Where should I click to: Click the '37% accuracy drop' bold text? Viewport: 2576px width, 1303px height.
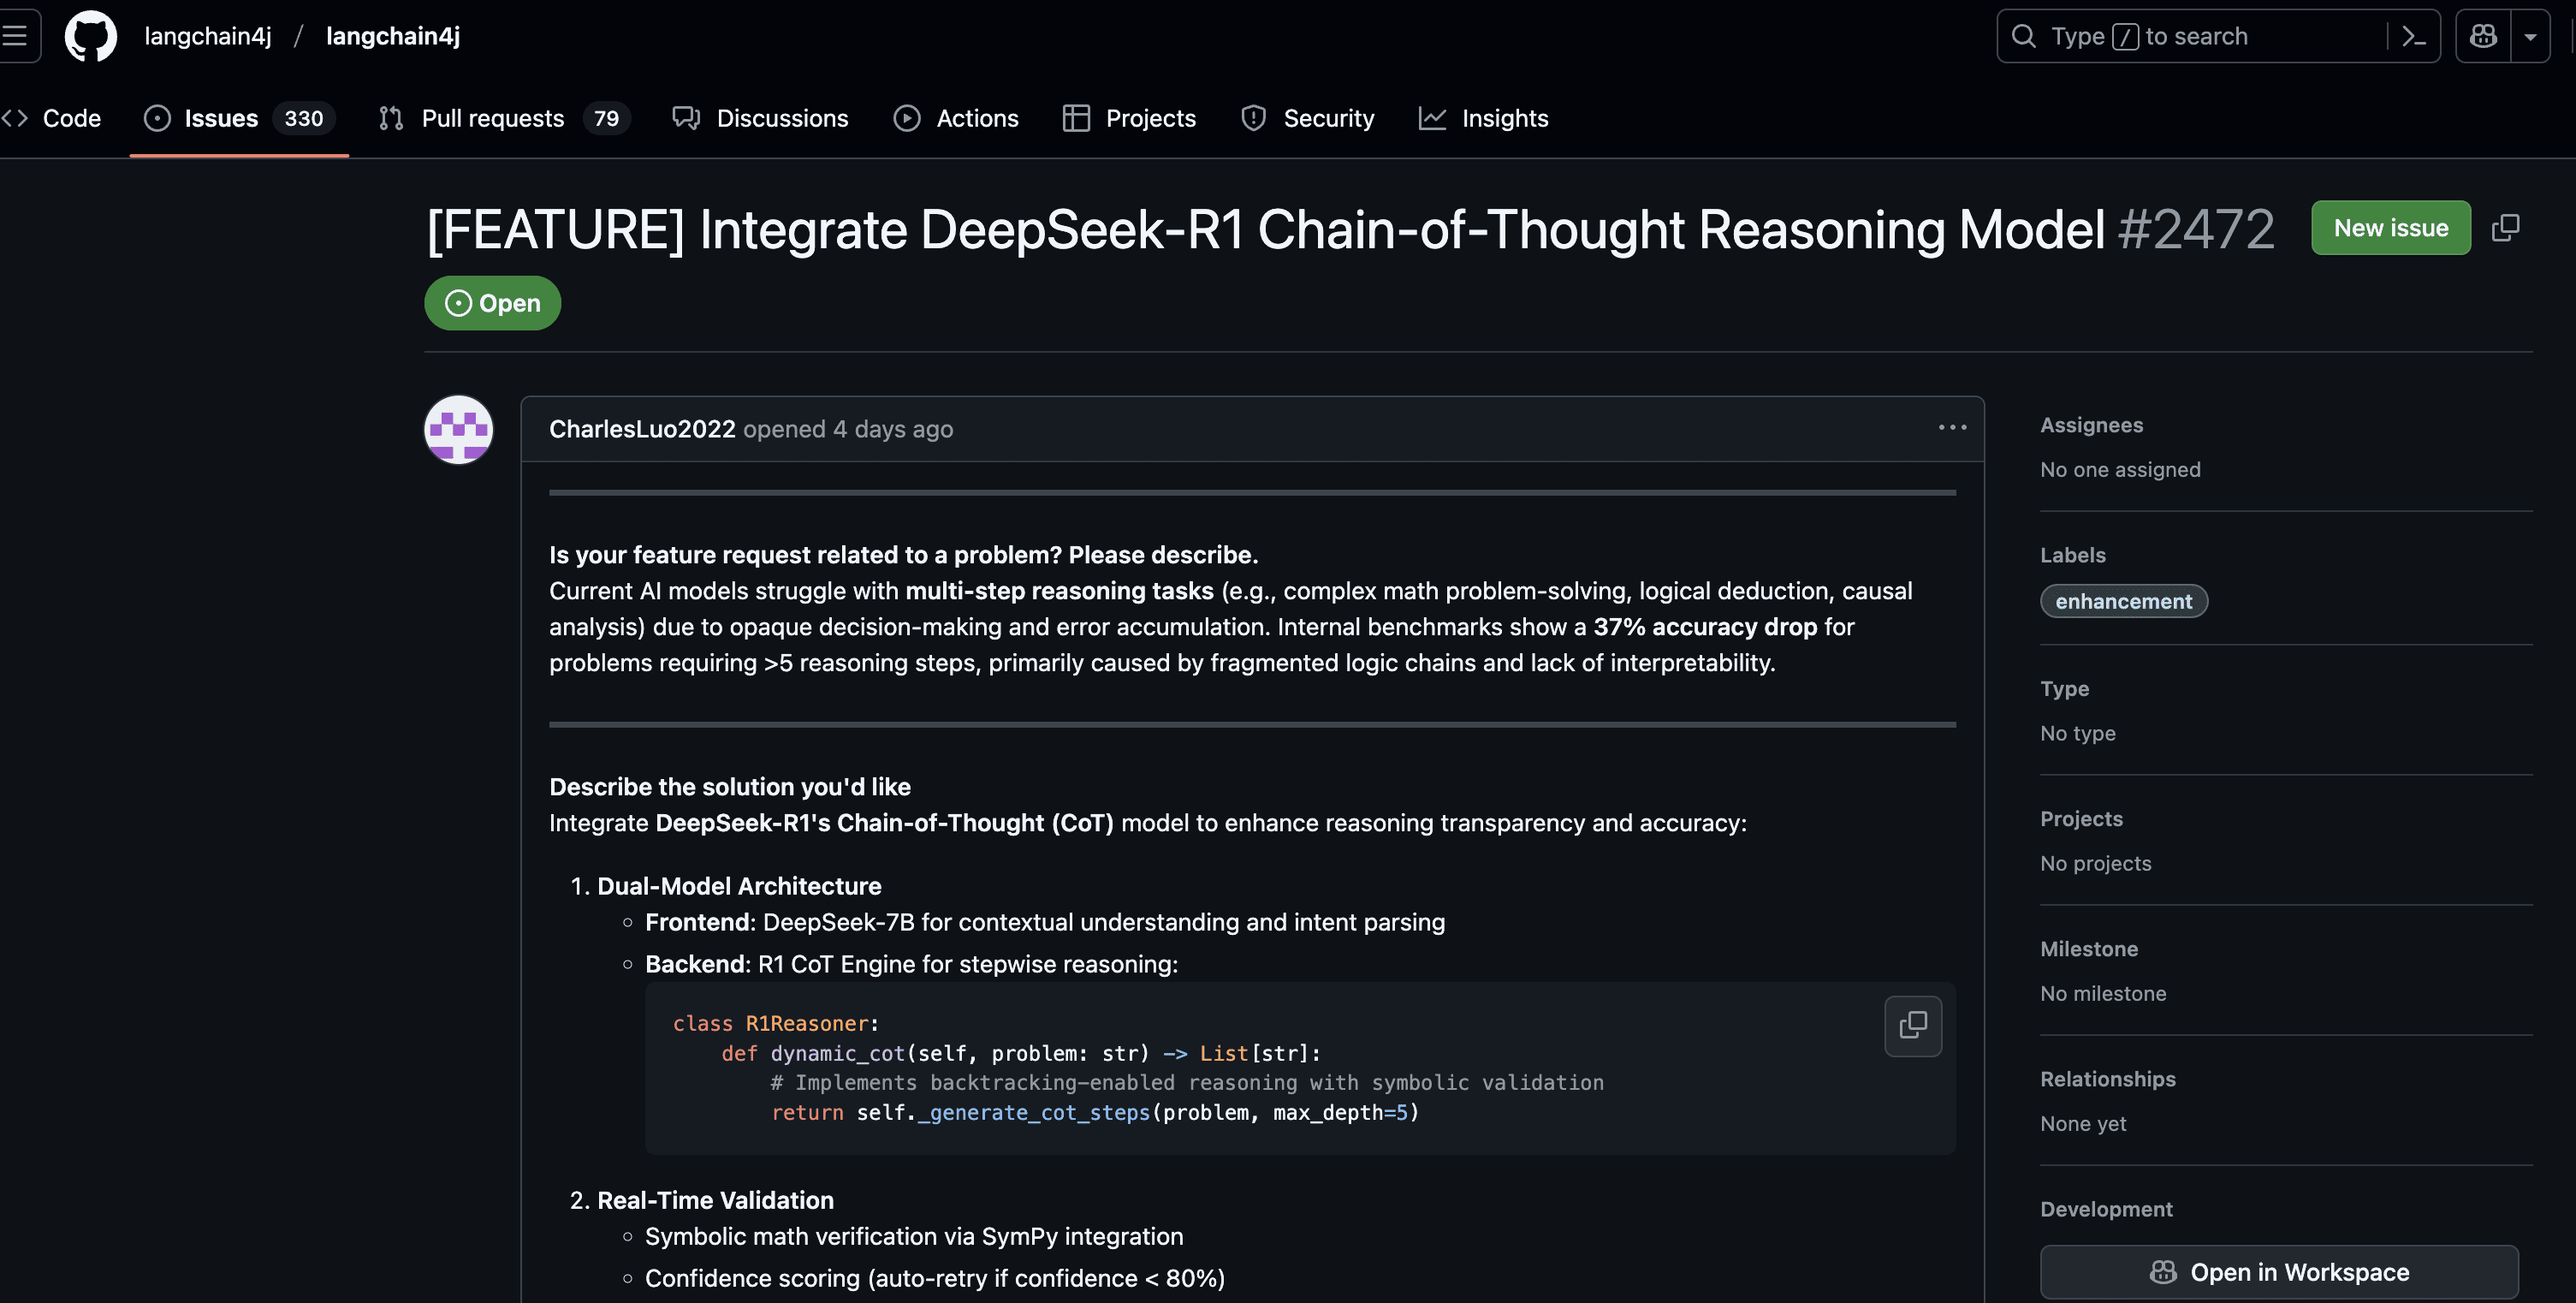[x=1705, y=627]
